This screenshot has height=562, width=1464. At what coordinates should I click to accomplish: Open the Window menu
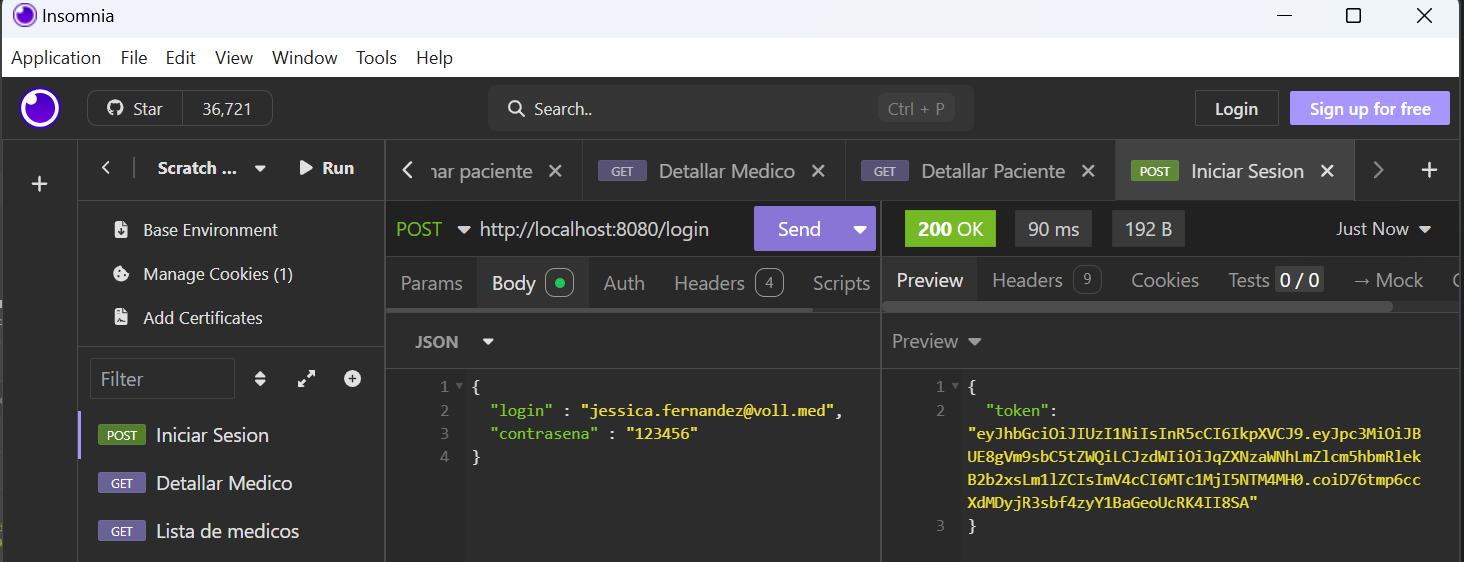point(305,58)
